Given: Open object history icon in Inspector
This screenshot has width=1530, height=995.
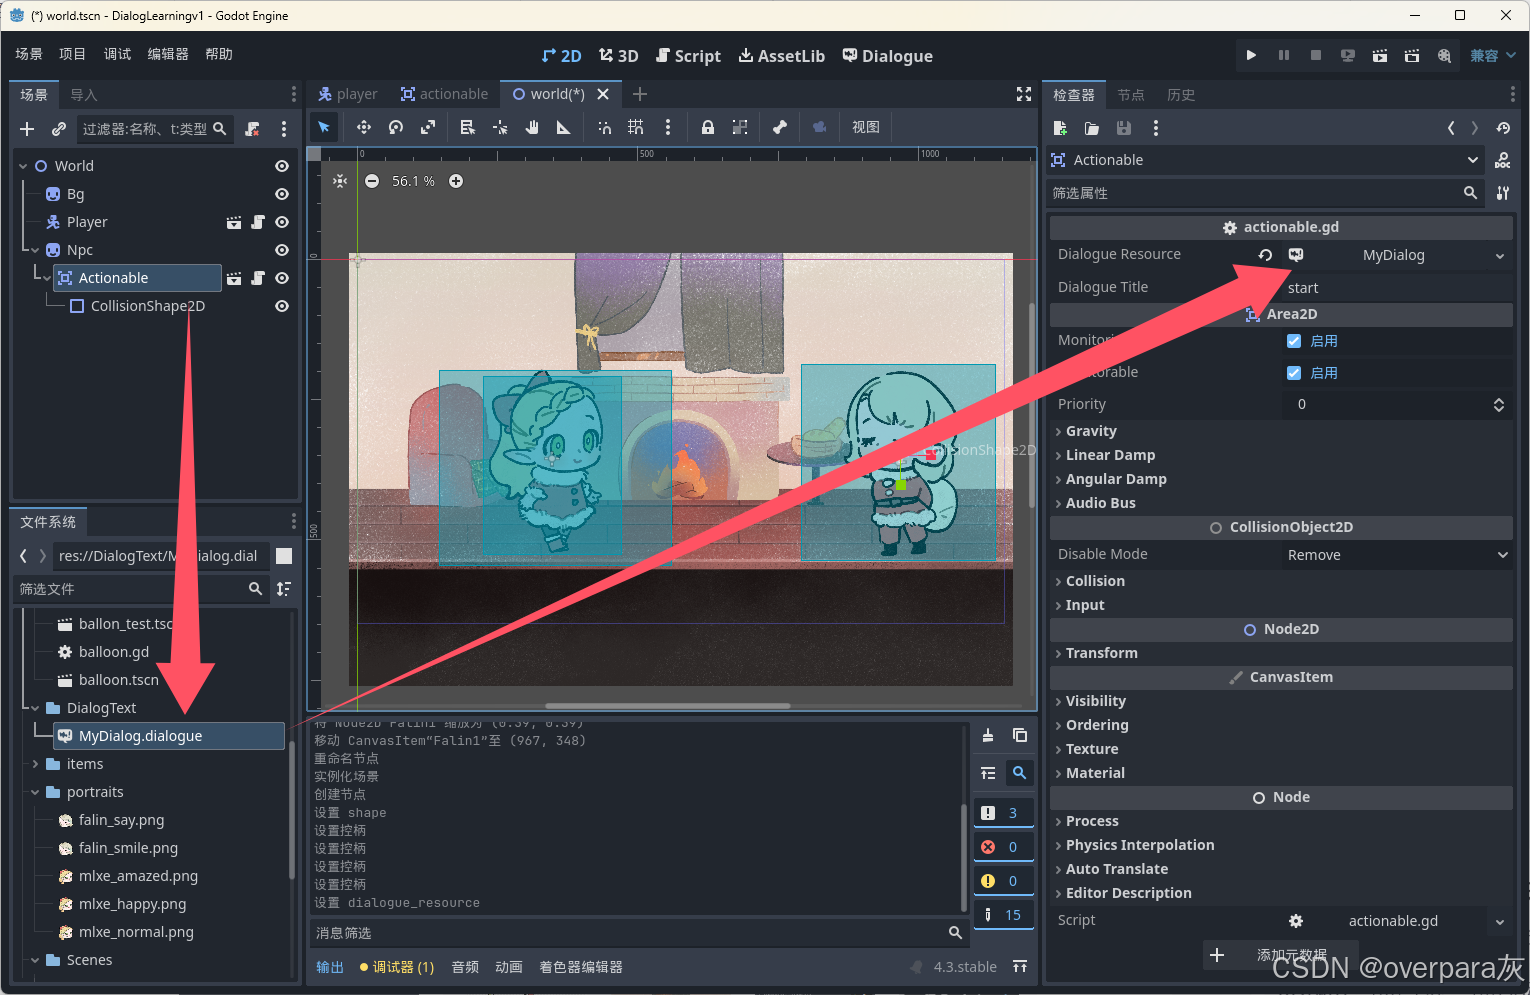Looking at the screenshot, I should (x=1503, y=128).
